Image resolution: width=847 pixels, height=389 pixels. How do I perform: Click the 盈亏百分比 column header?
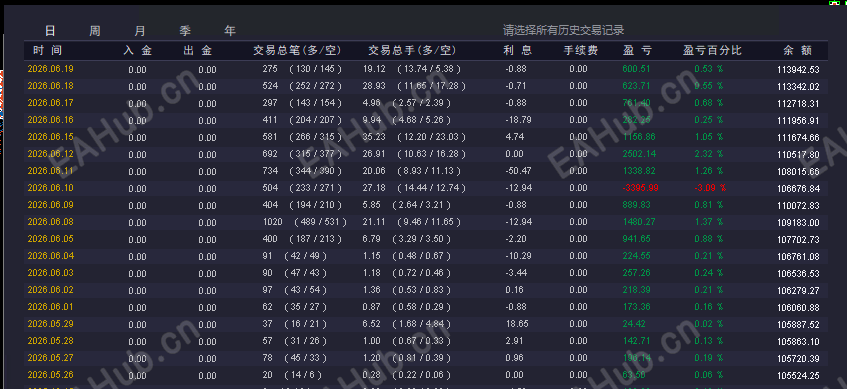(712, 50)
